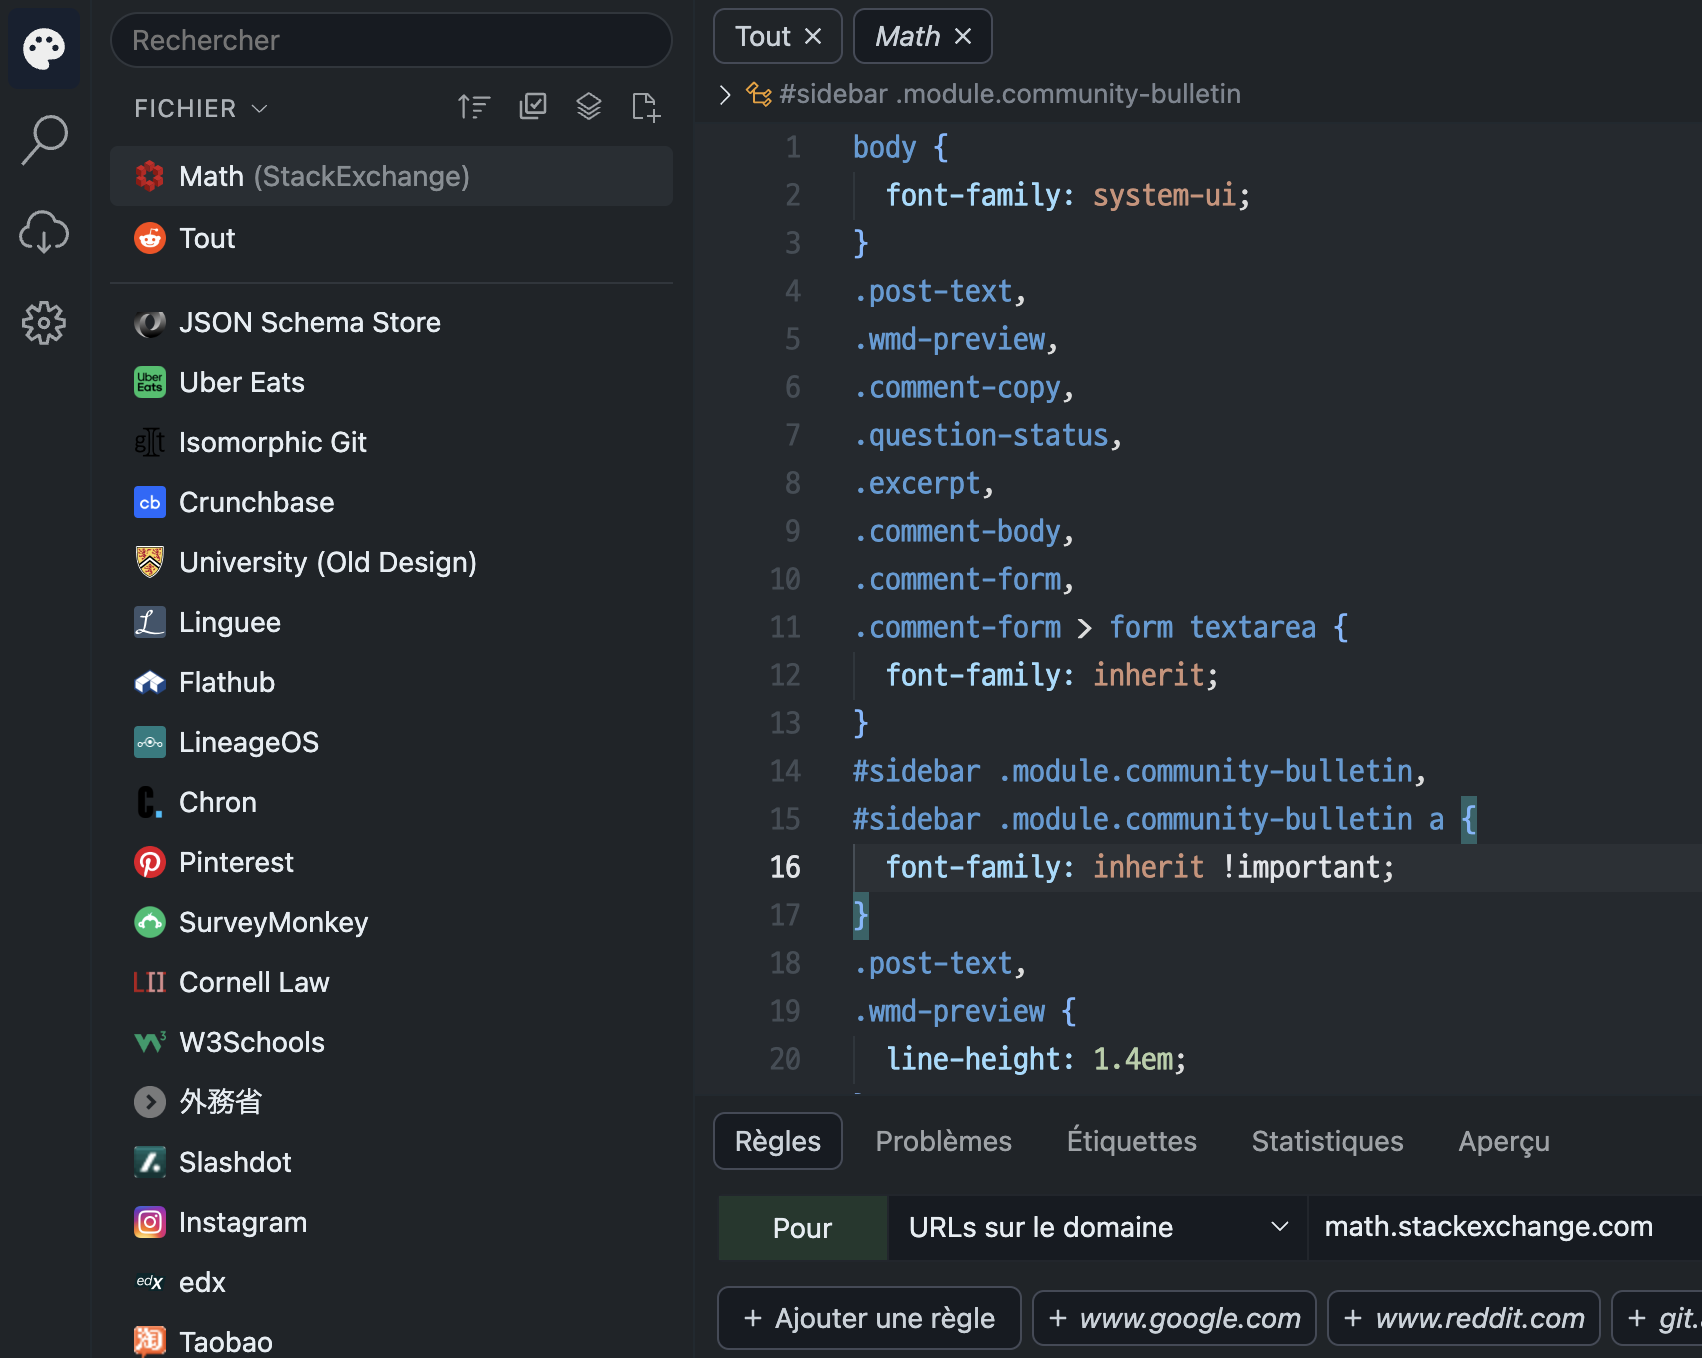Select Isomorphic Git style

click(391, 442)
